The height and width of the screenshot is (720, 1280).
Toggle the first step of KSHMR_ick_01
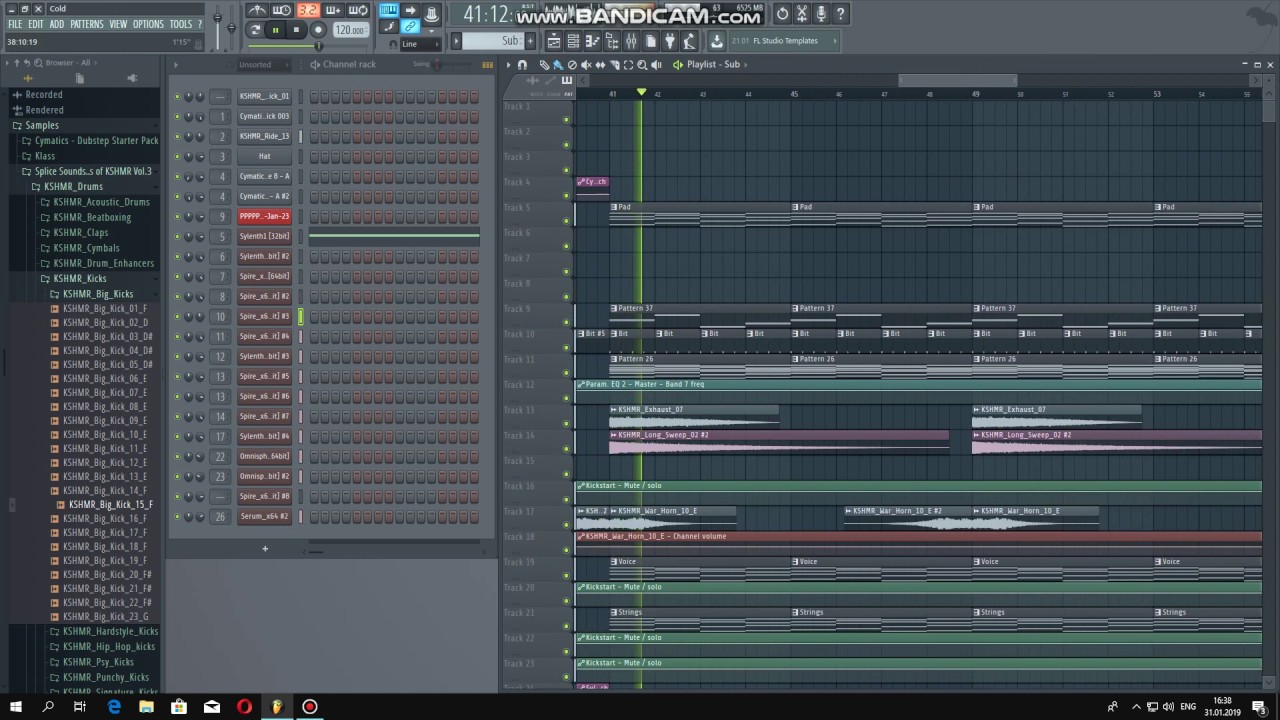314,97
